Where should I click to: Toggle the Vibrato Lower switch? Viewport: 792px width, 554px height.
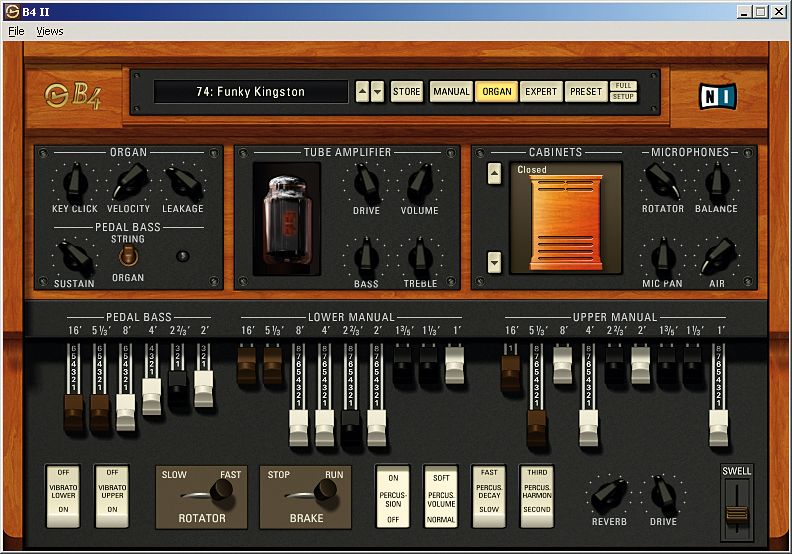[63, 496]
